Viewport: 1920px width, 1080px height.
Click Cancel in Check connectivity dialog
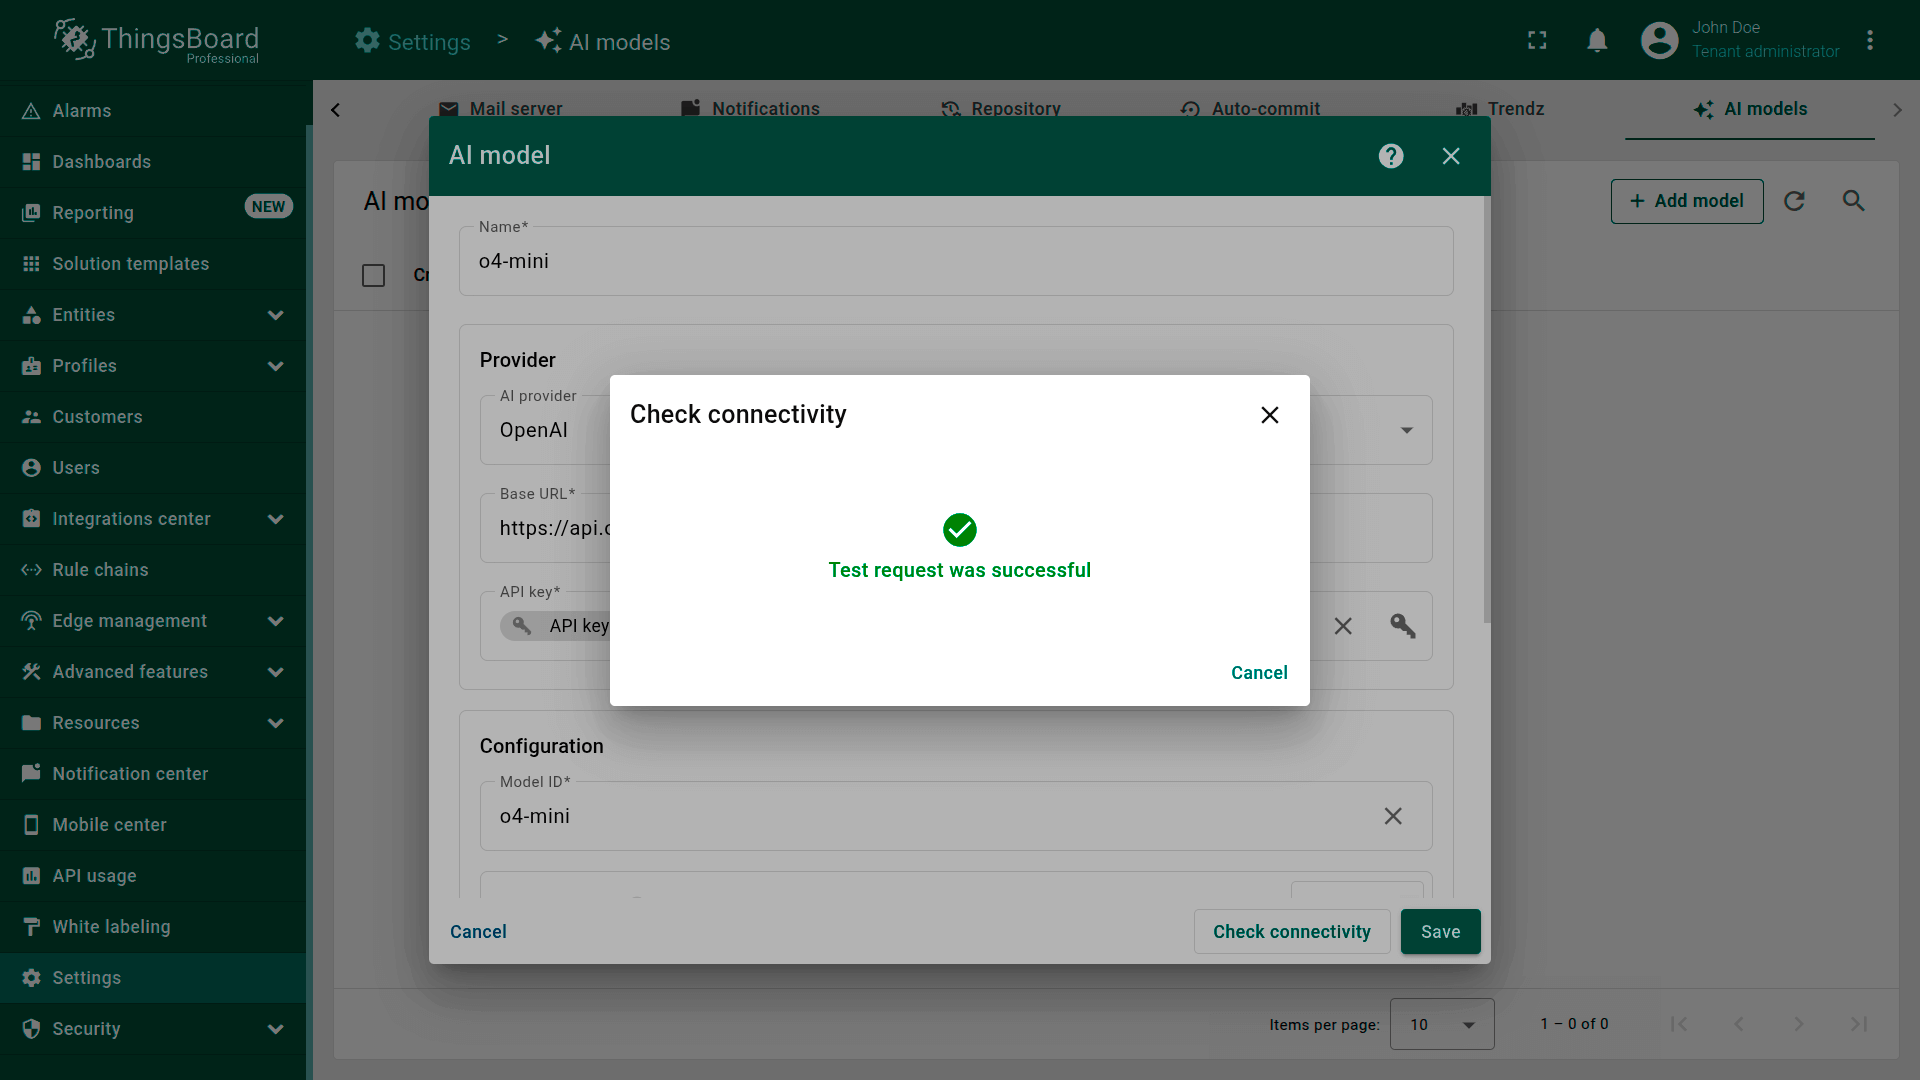point(1258,673)
